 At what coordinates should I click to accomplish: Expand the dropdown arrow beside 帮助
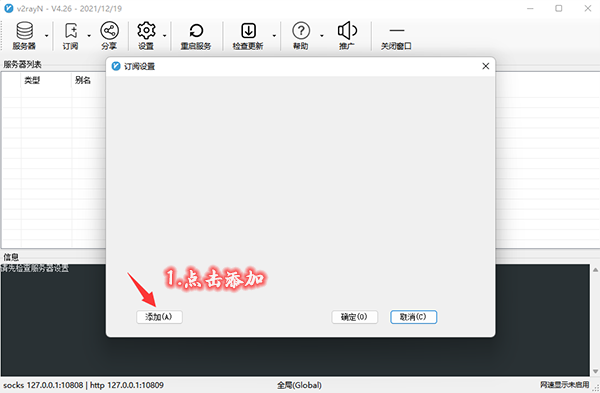click(322, 36)
